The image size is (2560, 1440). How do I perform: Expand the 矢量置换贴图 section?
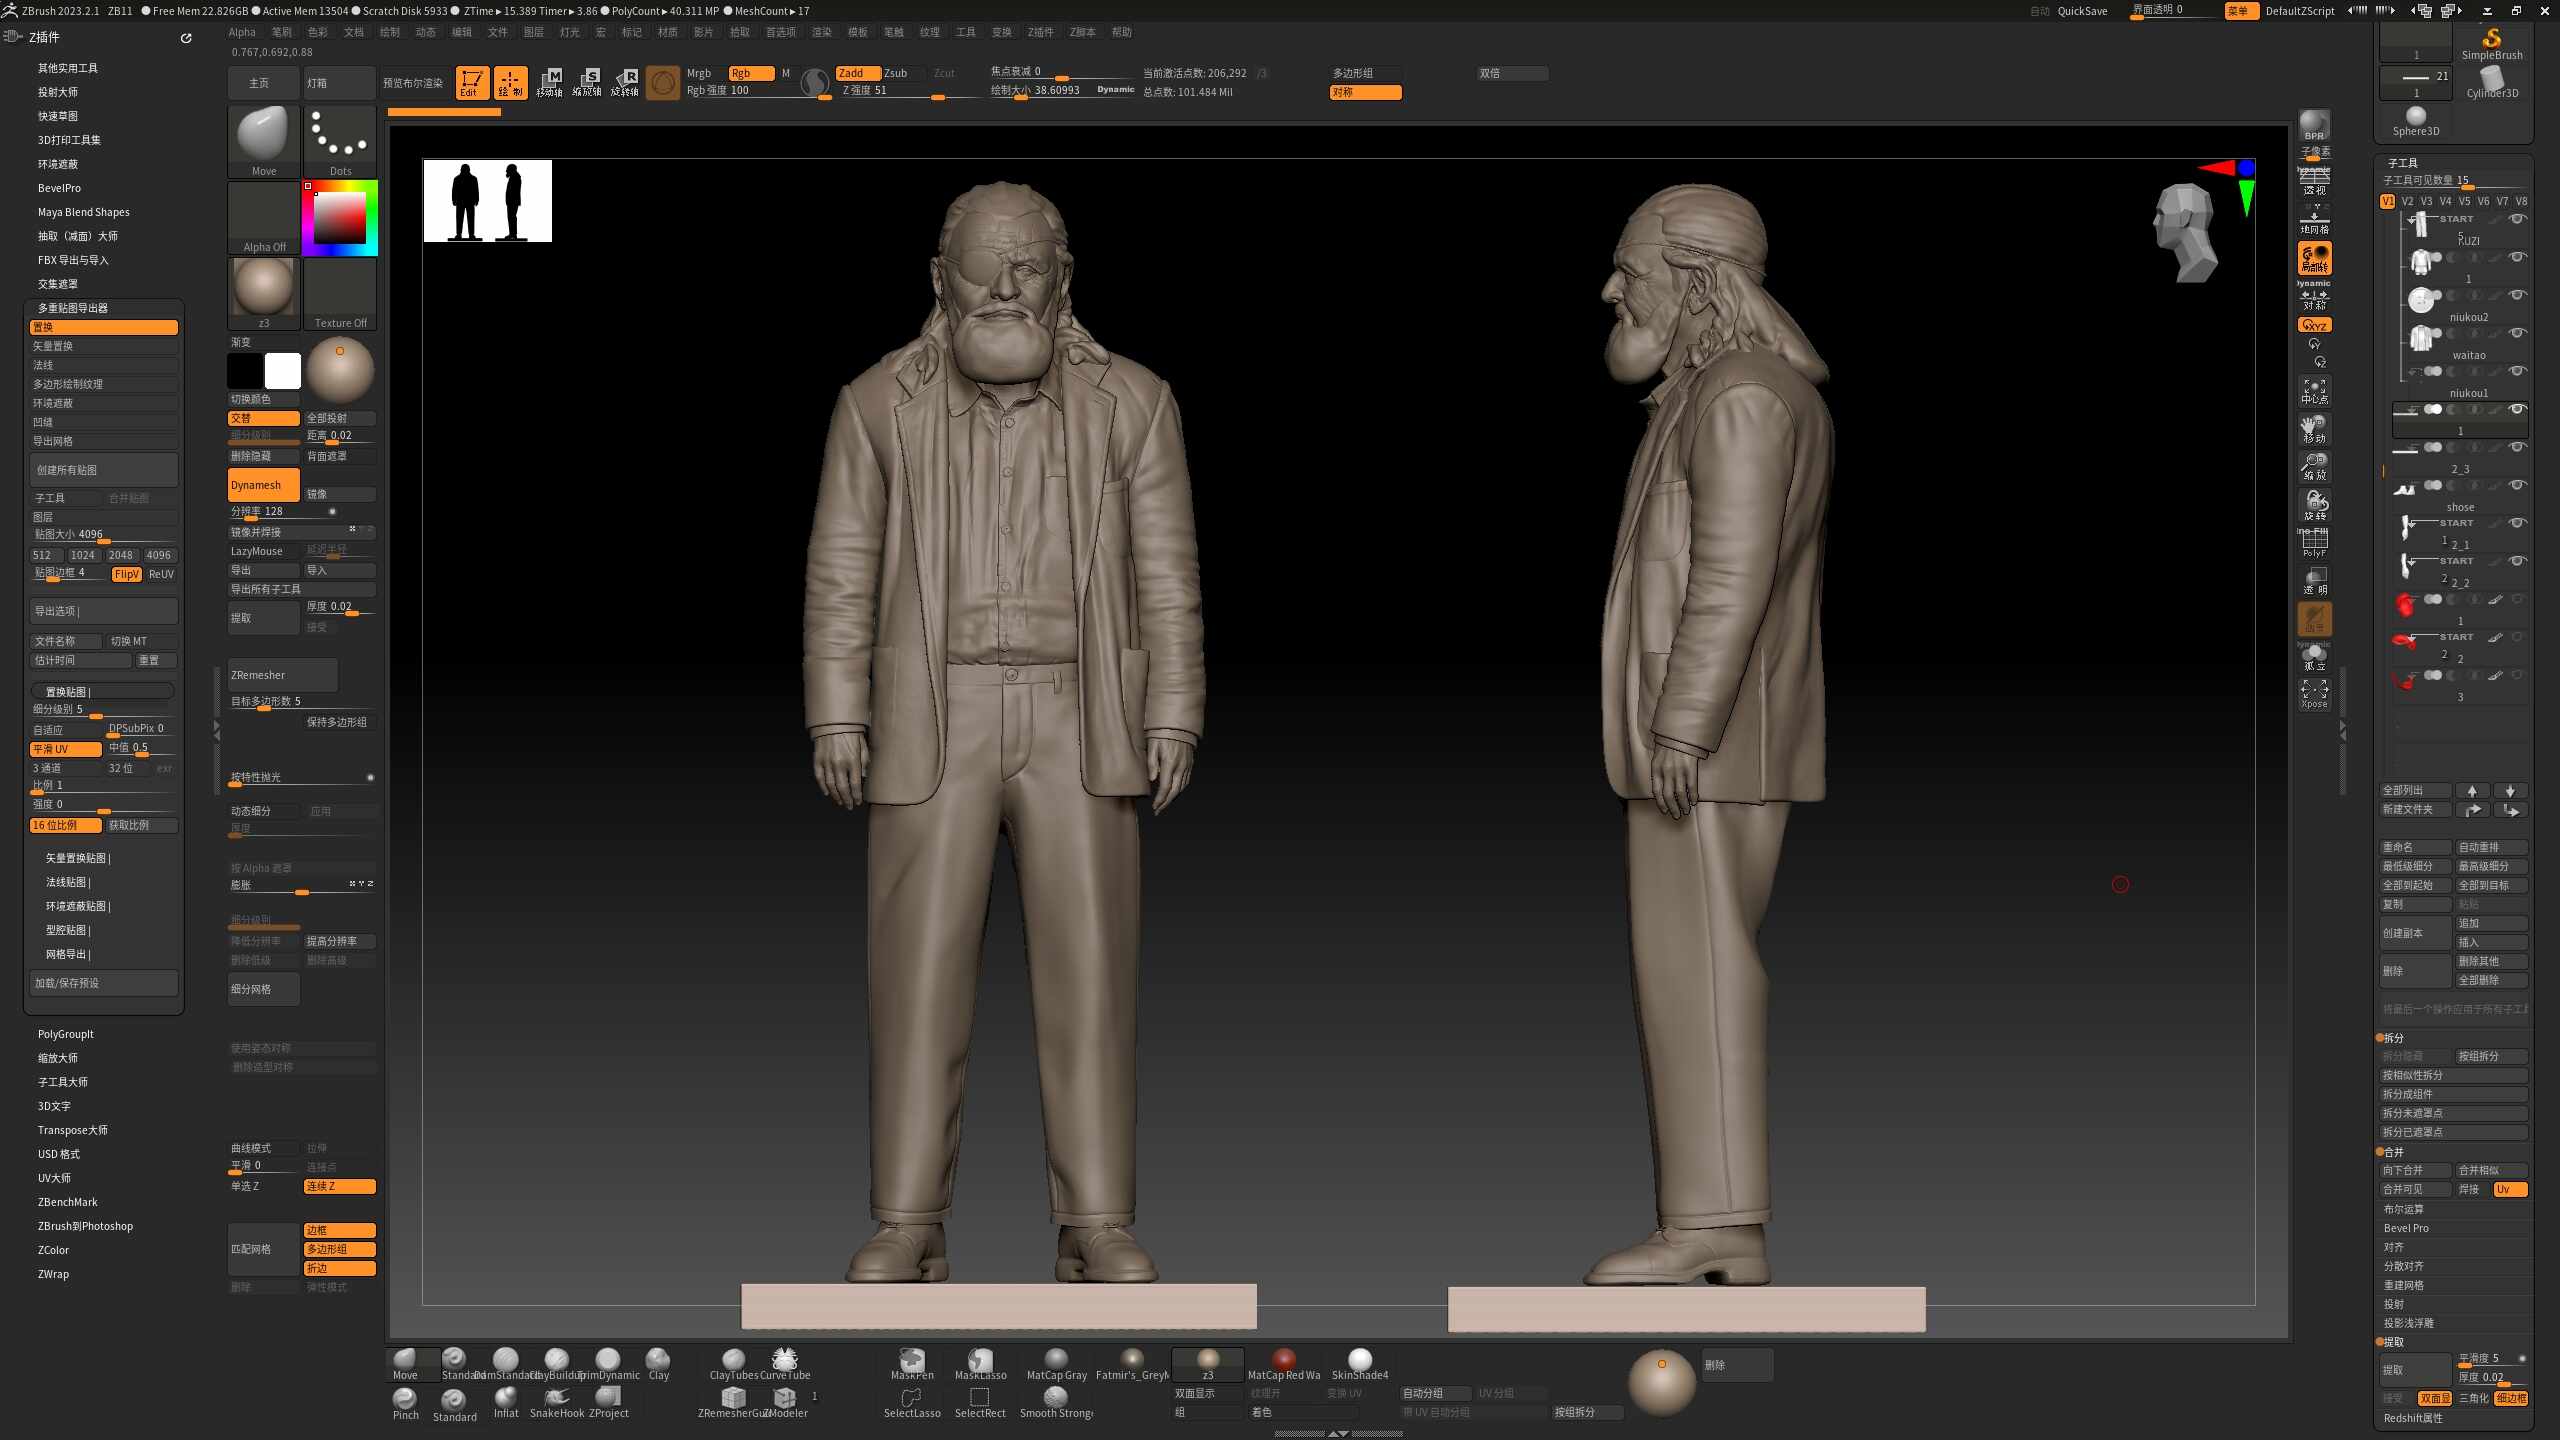tap(78, 858)
